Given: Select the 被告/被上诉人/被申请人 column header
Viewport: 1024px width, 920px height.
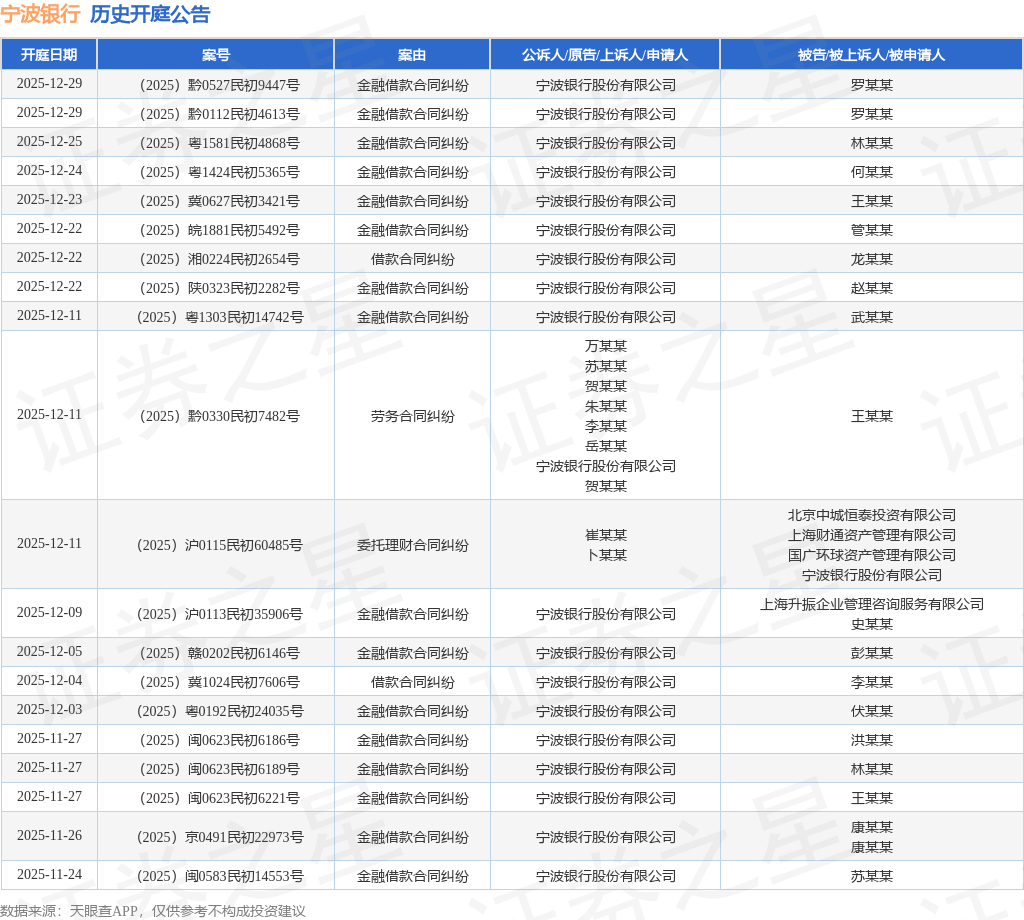Looking at the screenshot, I should point(871,55).
